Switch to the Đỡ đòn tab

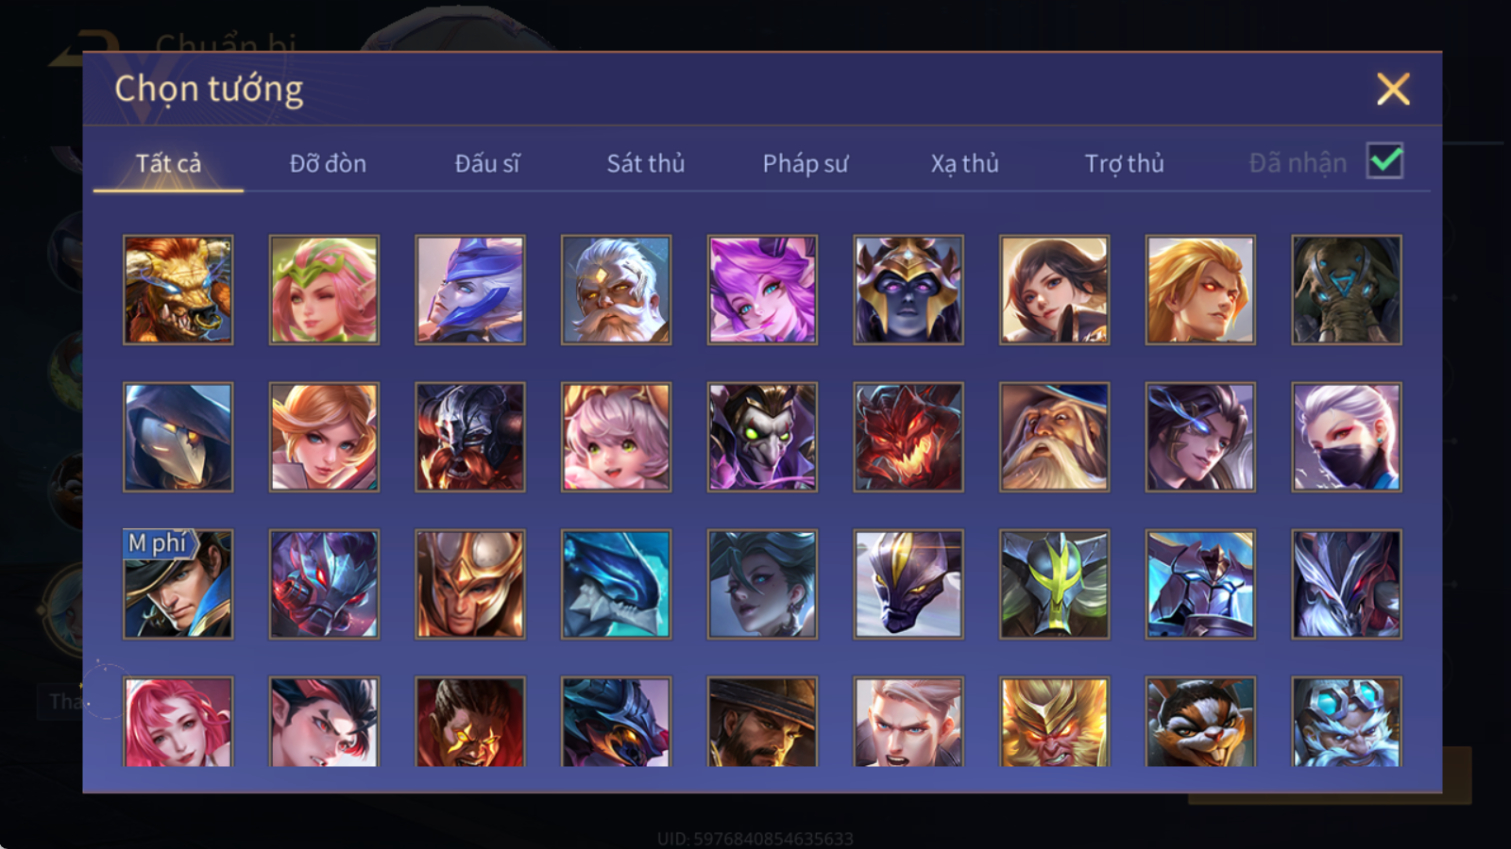pos(328,163)
